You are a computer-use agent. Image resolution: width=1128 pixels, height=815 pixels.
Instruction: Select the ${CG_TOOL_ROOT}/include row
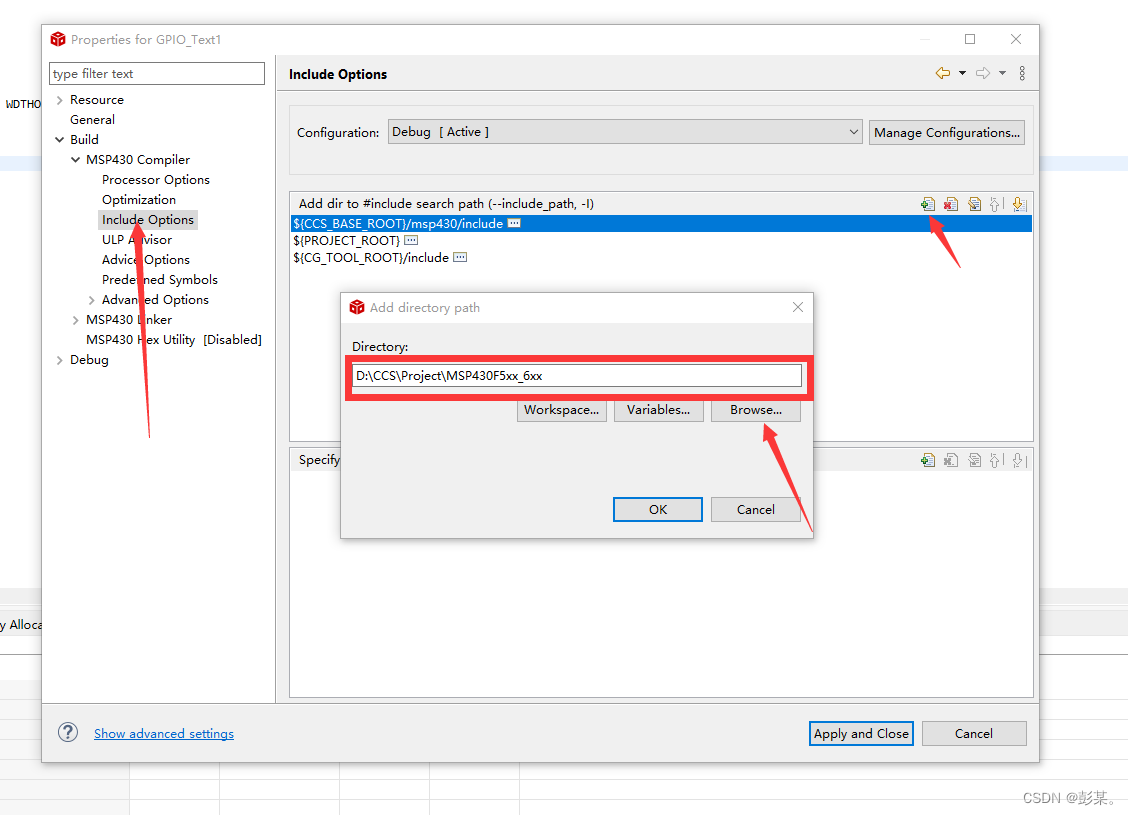(x=661, y=258)
